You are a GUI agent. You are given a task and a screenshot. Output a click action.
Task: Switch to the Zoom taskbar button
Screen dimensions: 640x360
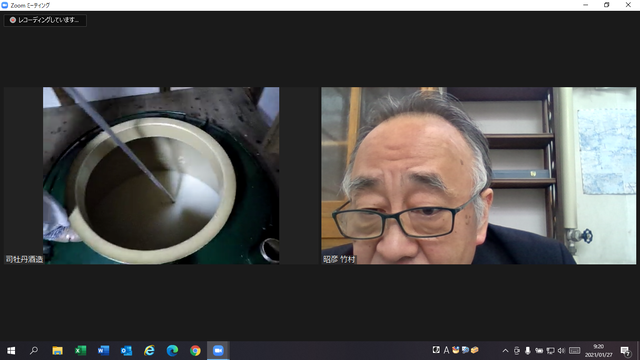pyautogui.click(x=218, y=351)
